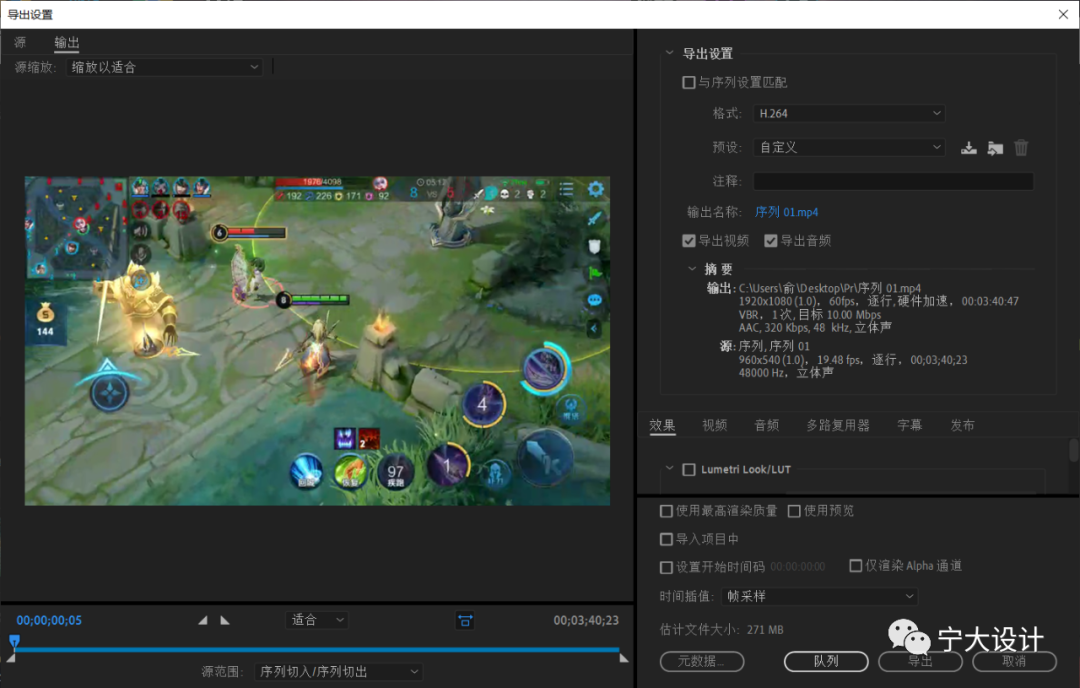Click the menu list icon in the game HUD
Viewport: 1080px width, 688px height.
coord(566,189)
